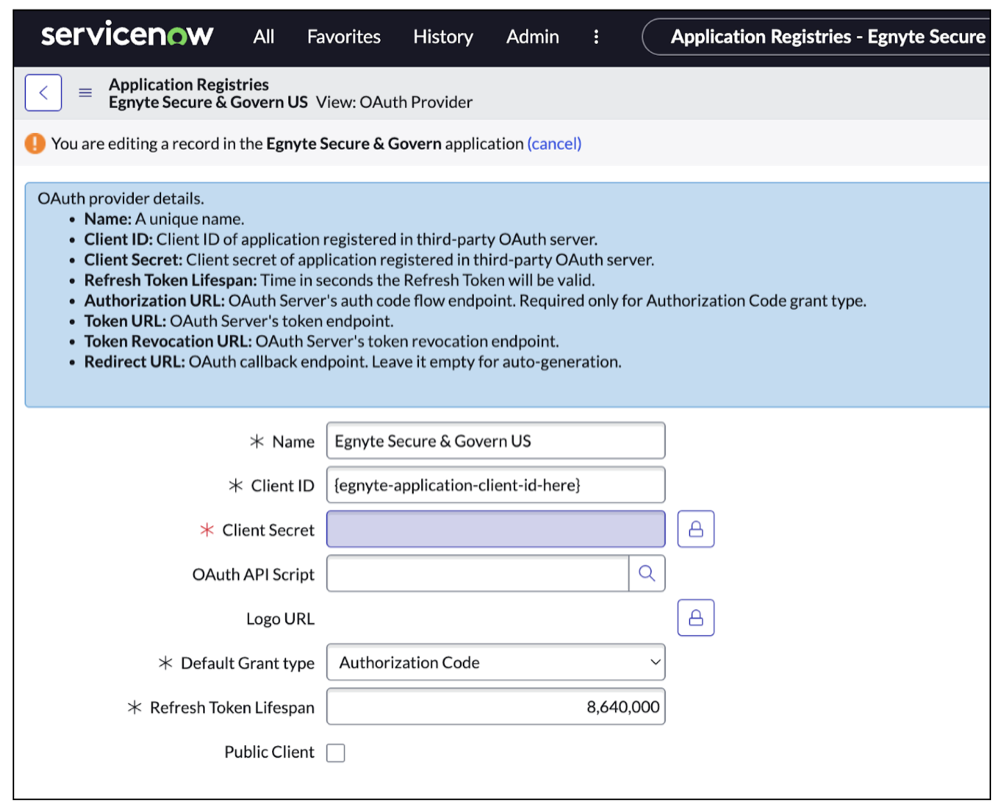Open the Admin menu
The height and width of the screenshot is (808, 999).
[x=532, y=36]
